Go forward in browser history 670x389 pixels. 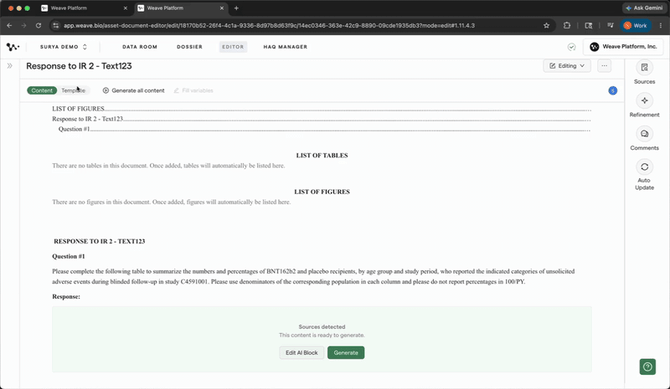tap(24, 26)
